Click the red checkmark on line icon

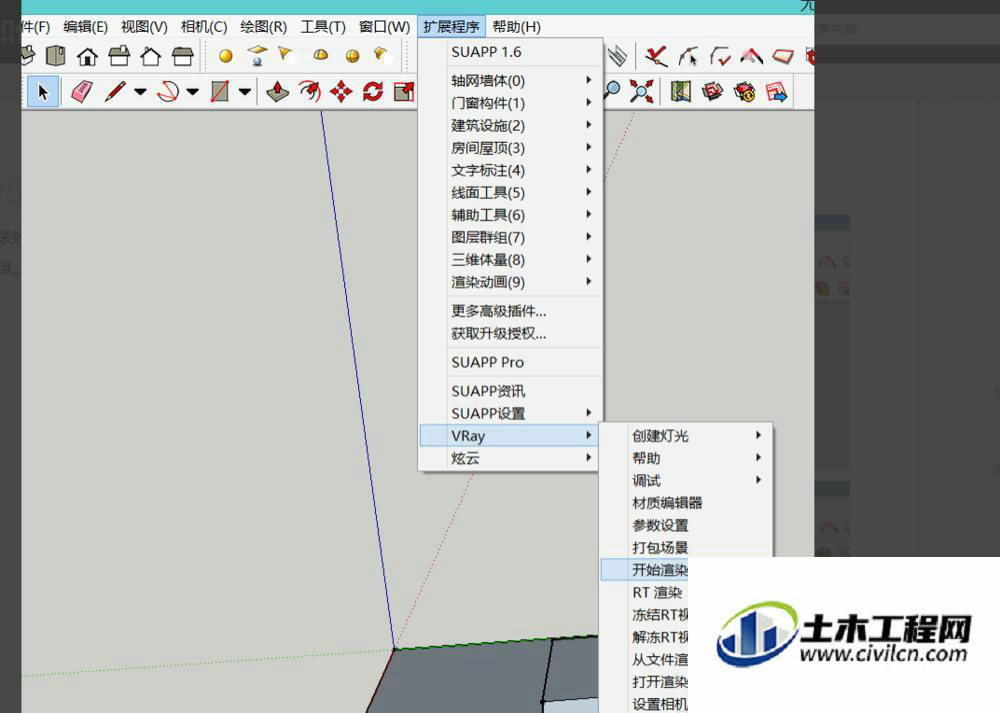tap(656, 56)
